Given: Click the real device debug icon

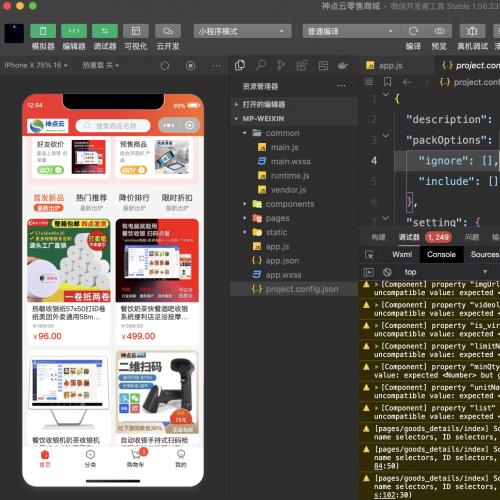Looking at the screenshot, I should click(x=472, y=31).
